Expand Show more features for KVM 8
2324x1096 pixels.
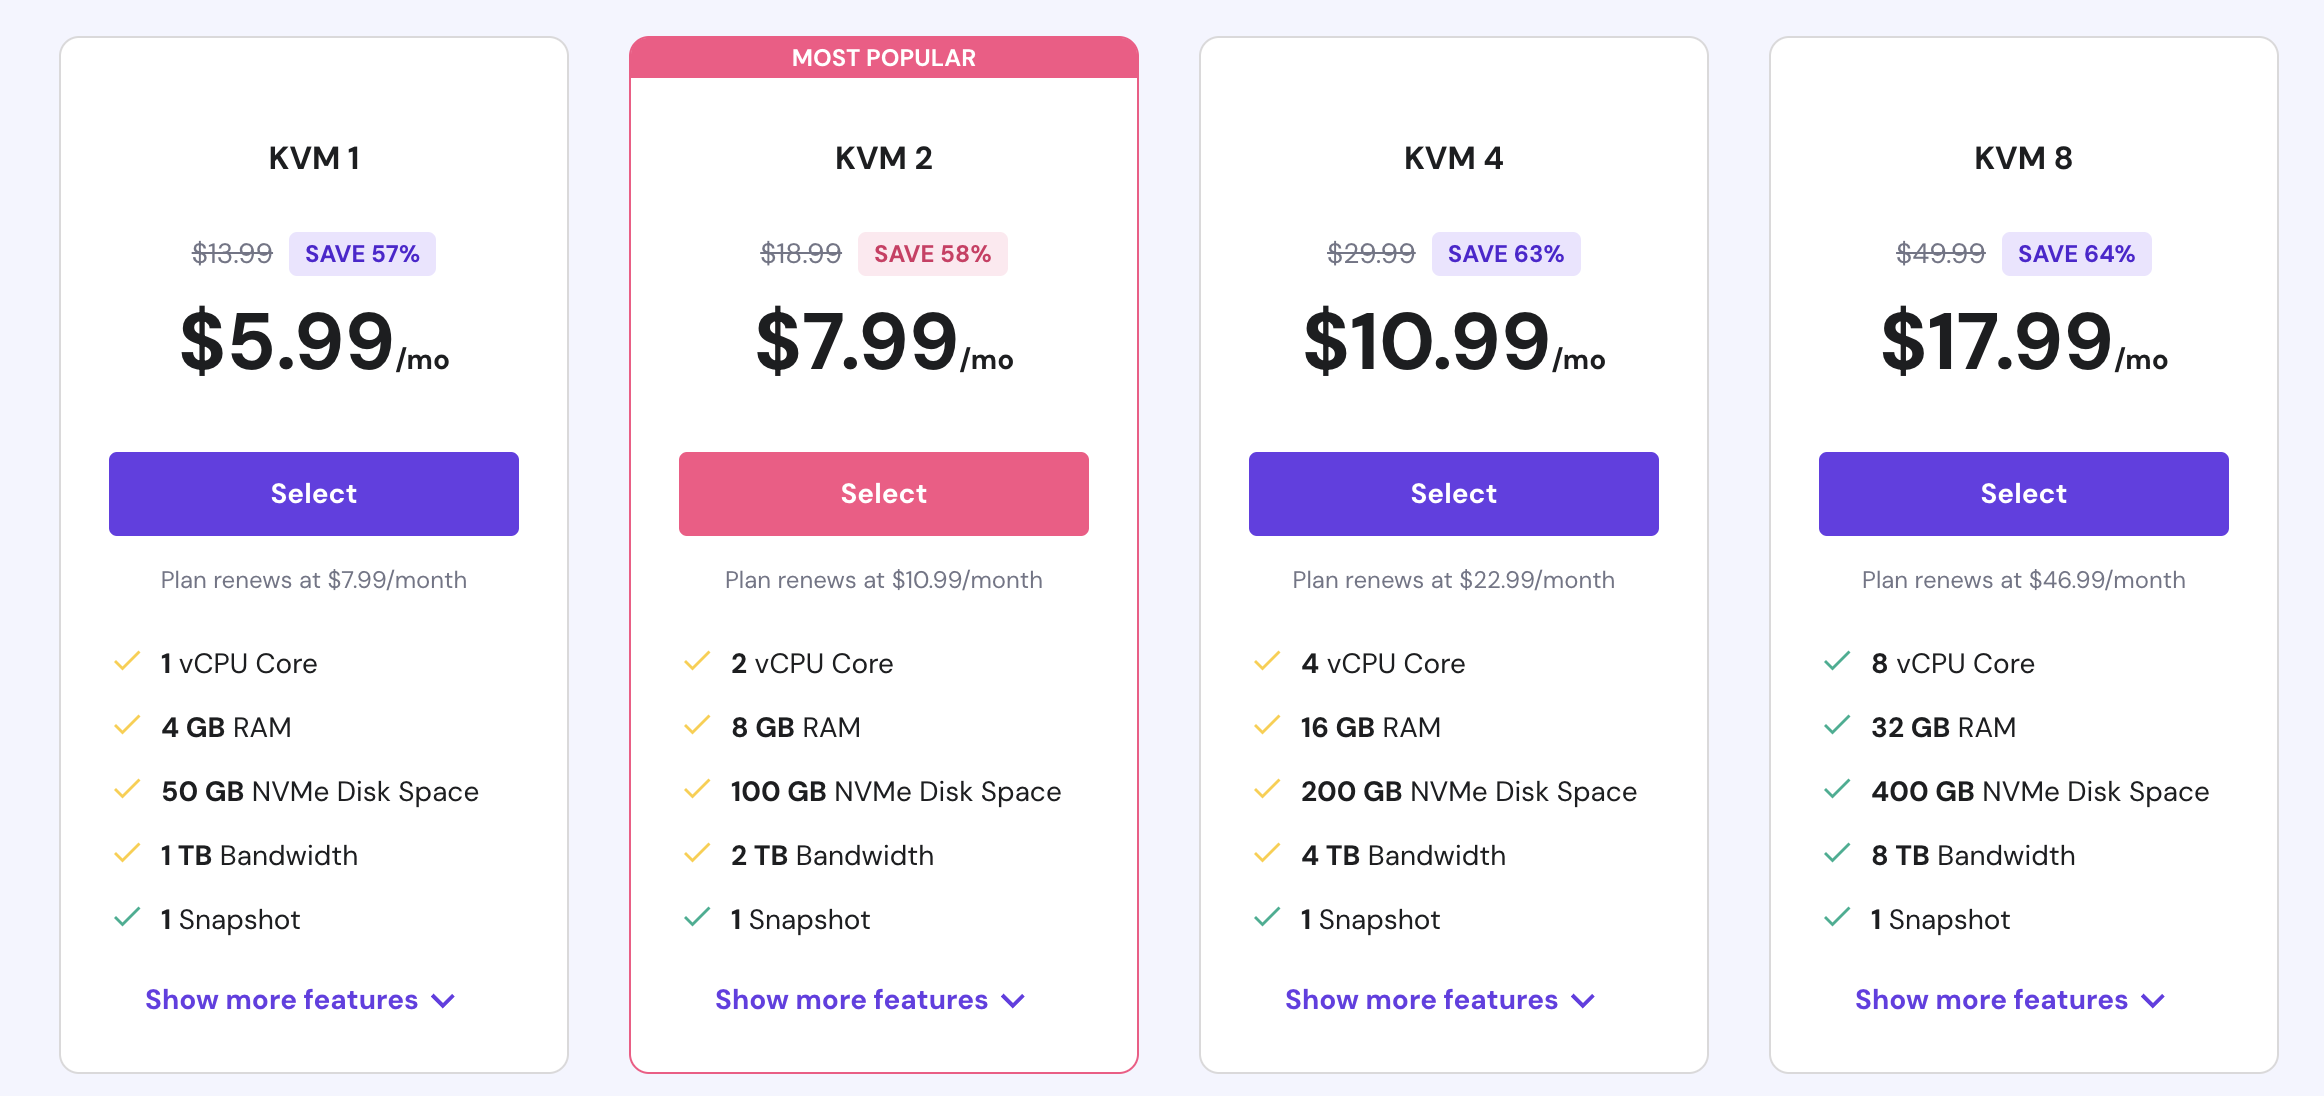(x=2010, y=1000)
